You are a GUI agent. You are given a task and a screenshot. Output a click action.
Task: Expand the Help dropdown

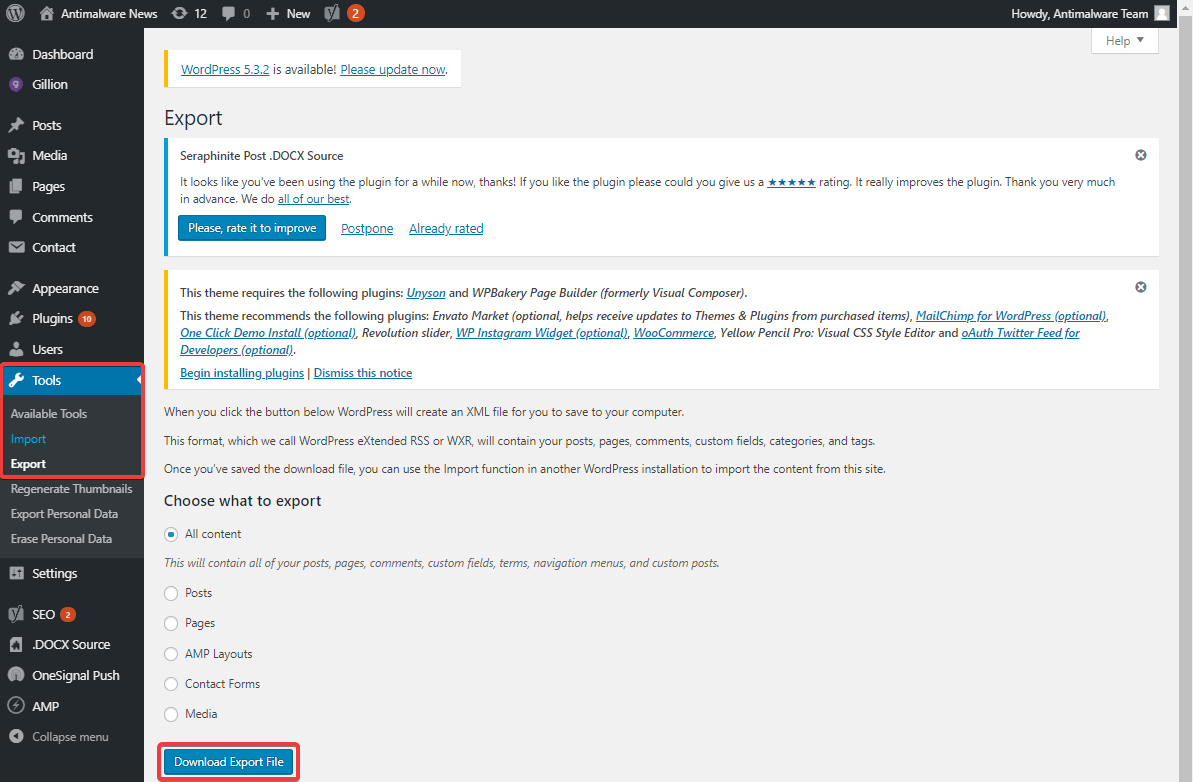[1123, 40]
